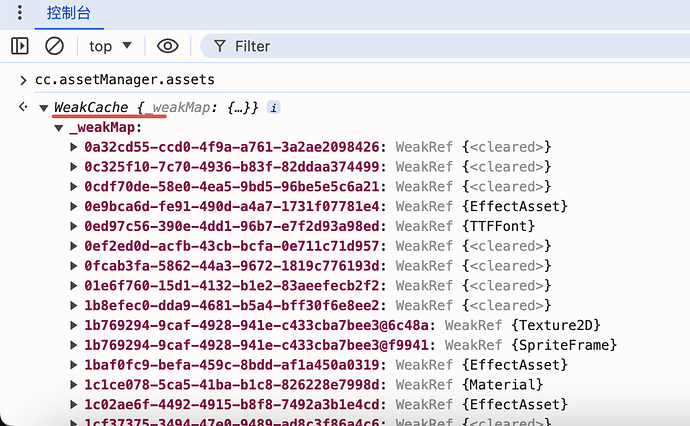690x426 pixels.
Task: Expand the 0e9bca6d EffectAsset entry
Action: [76, 206]
